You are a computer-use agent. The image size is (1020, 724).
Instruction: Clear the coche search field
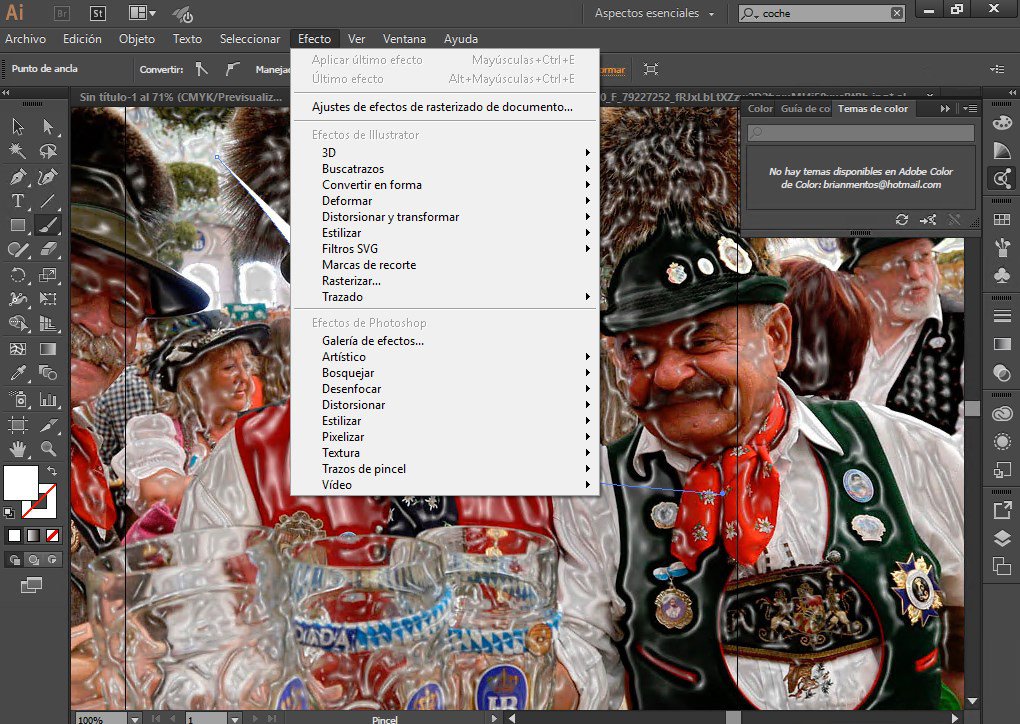tap(895, 13)
